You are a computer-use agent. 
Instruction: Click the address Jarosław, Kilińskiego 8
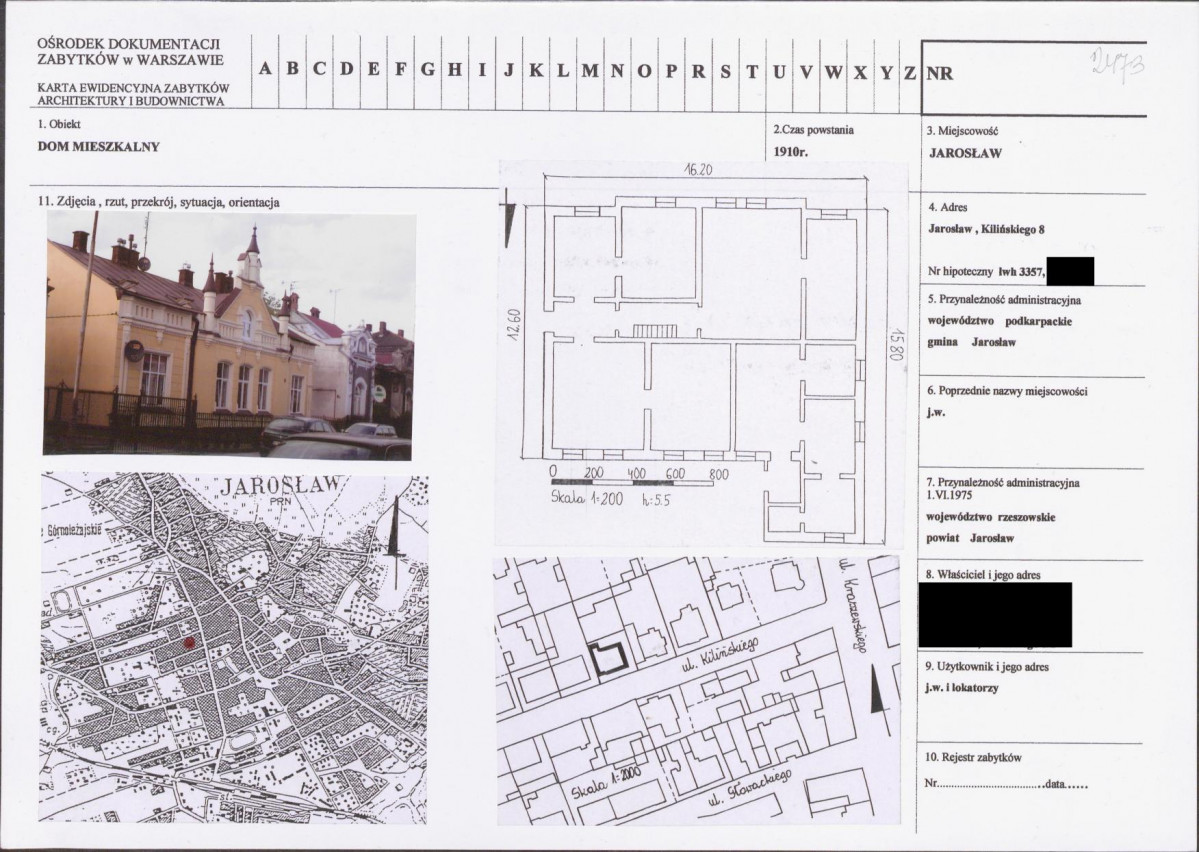click(x=986, y=229)
